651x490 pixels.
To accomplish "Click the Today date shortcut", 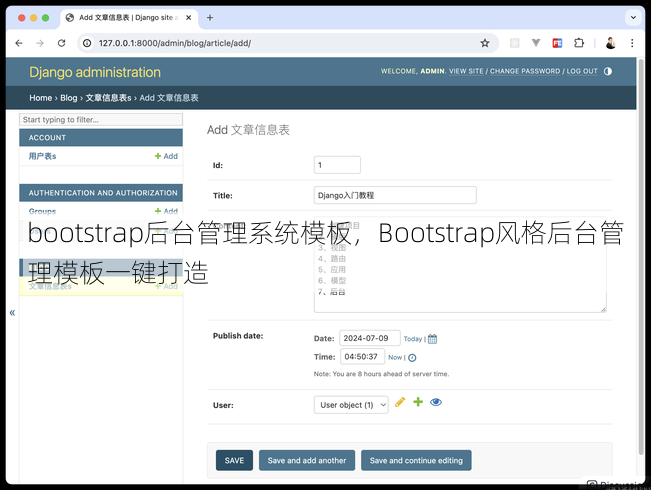I will 413,339.
